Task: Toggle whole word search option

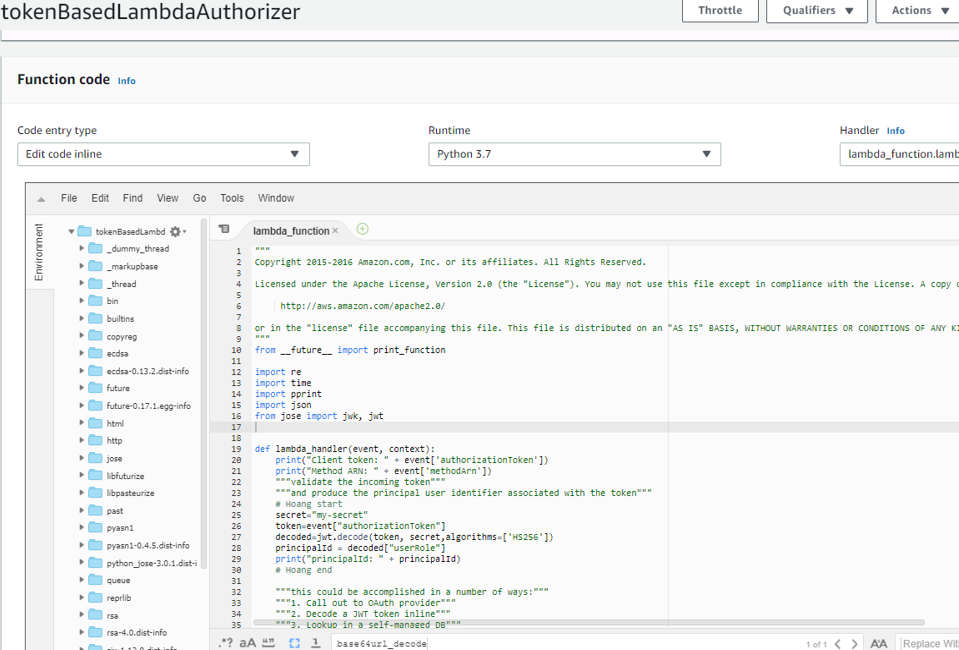Action: (x=268, y=643)
